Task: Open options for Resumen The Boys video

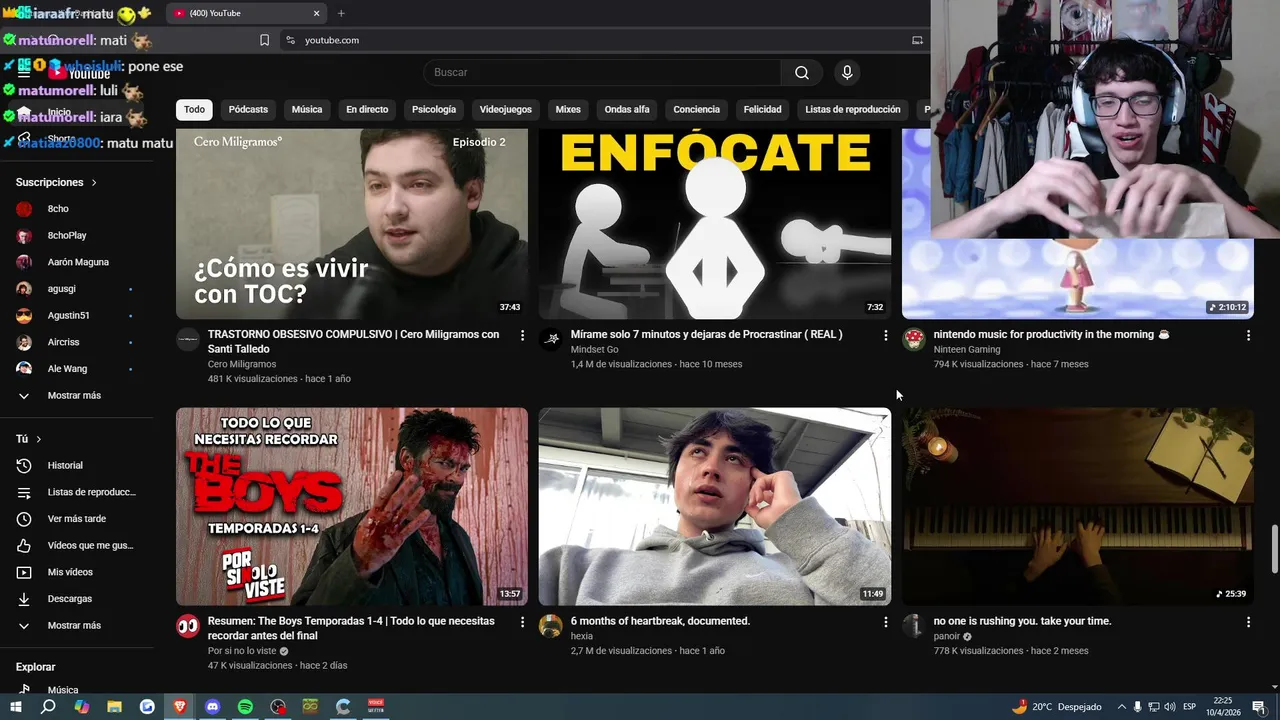Action: point(522,622)
